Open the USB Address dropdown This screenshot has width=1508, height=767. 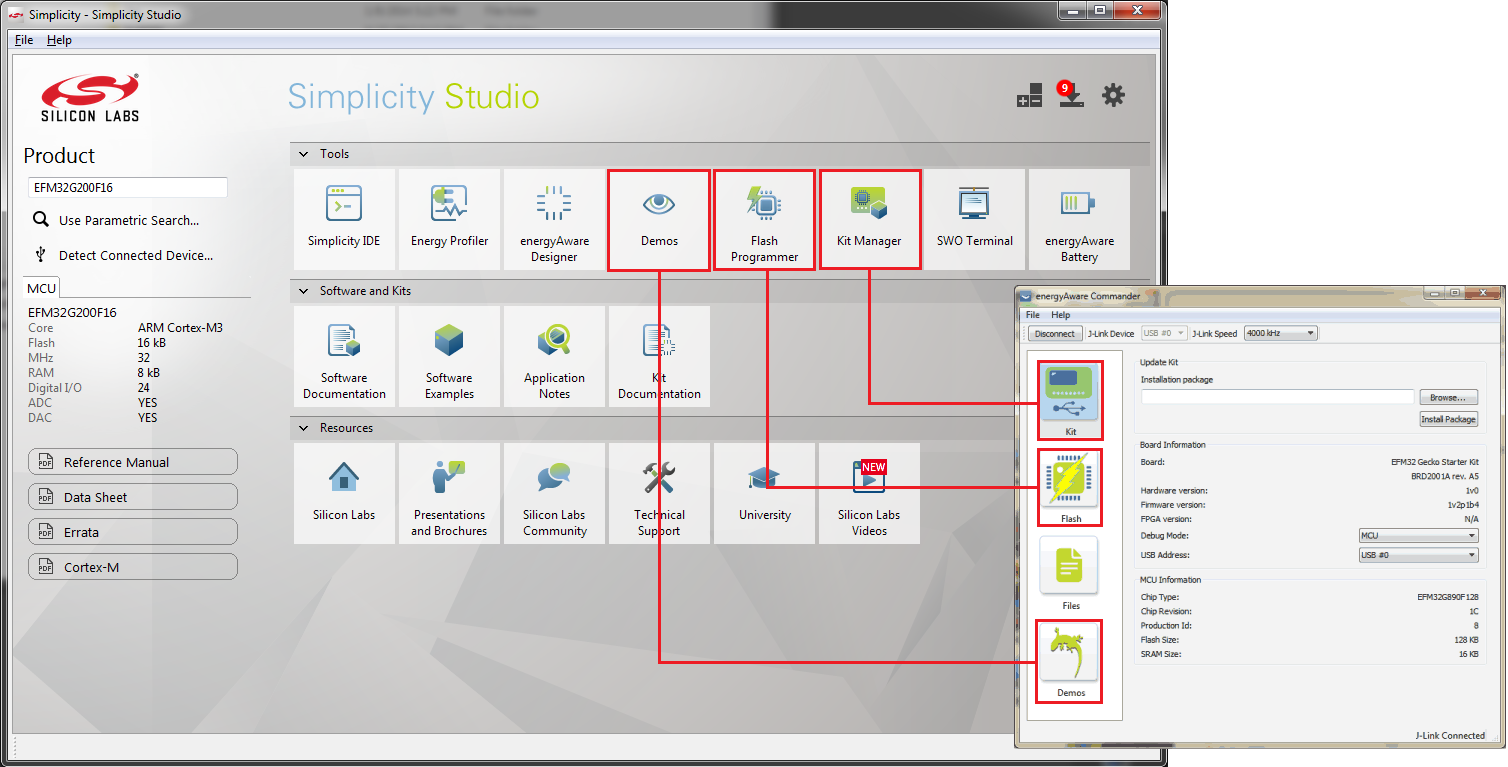tap(1418, 555)
